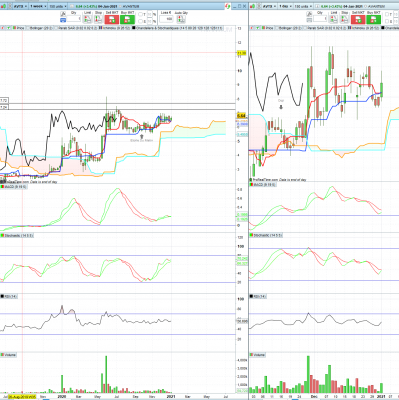Click the red Sell MKT button in the daily chart

click(358, 19)
